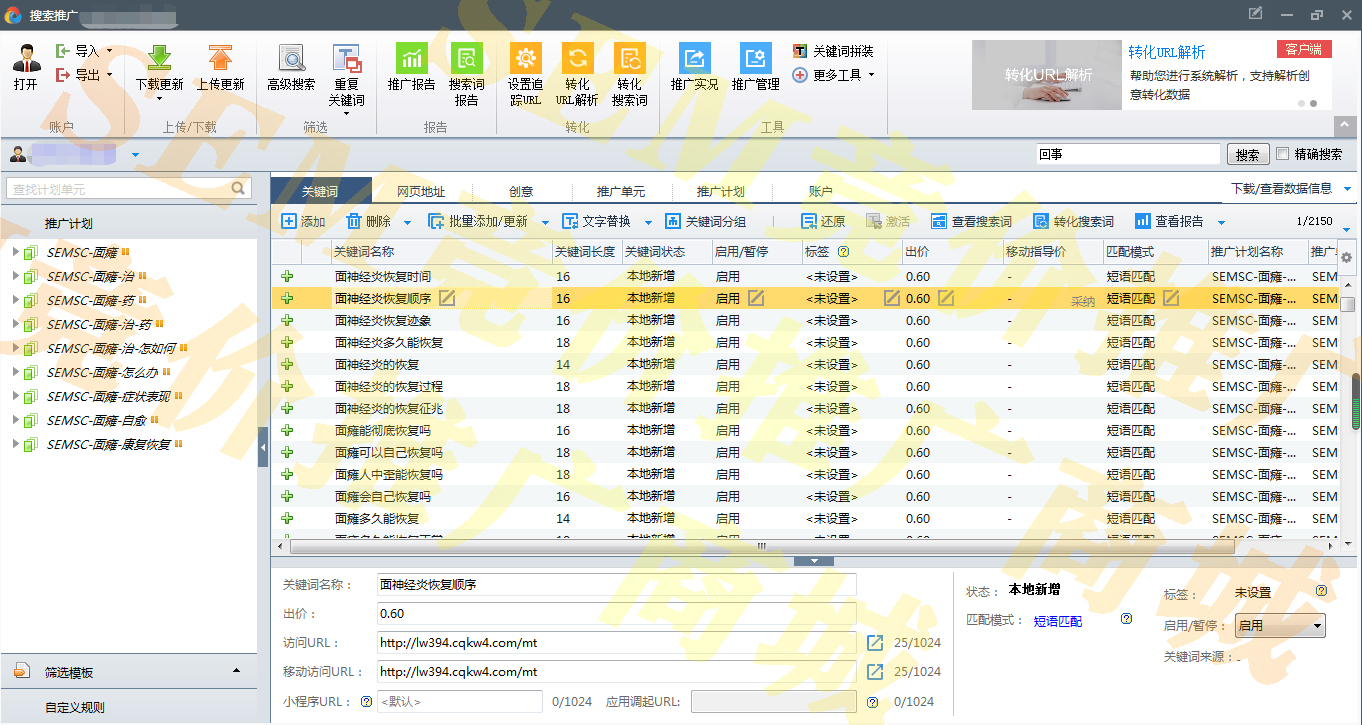Edit keyword name pencil for 面神经炎恢复顺序
1362x725 pixels.
click(x=447, y=298)
